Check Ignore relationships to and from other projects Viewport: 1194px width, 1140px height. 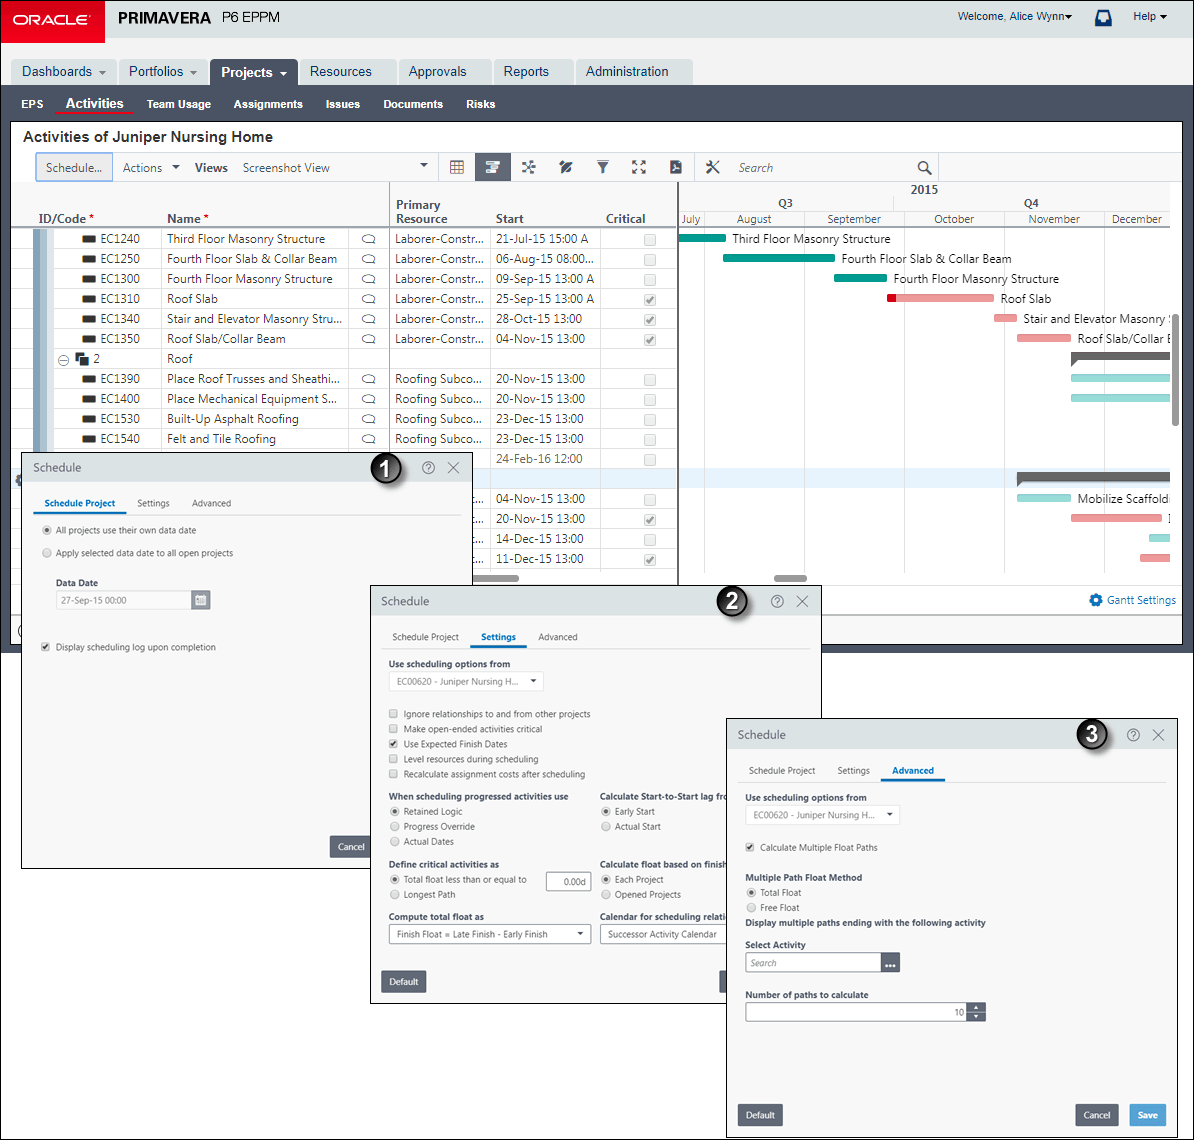click(x=393, y=714)
